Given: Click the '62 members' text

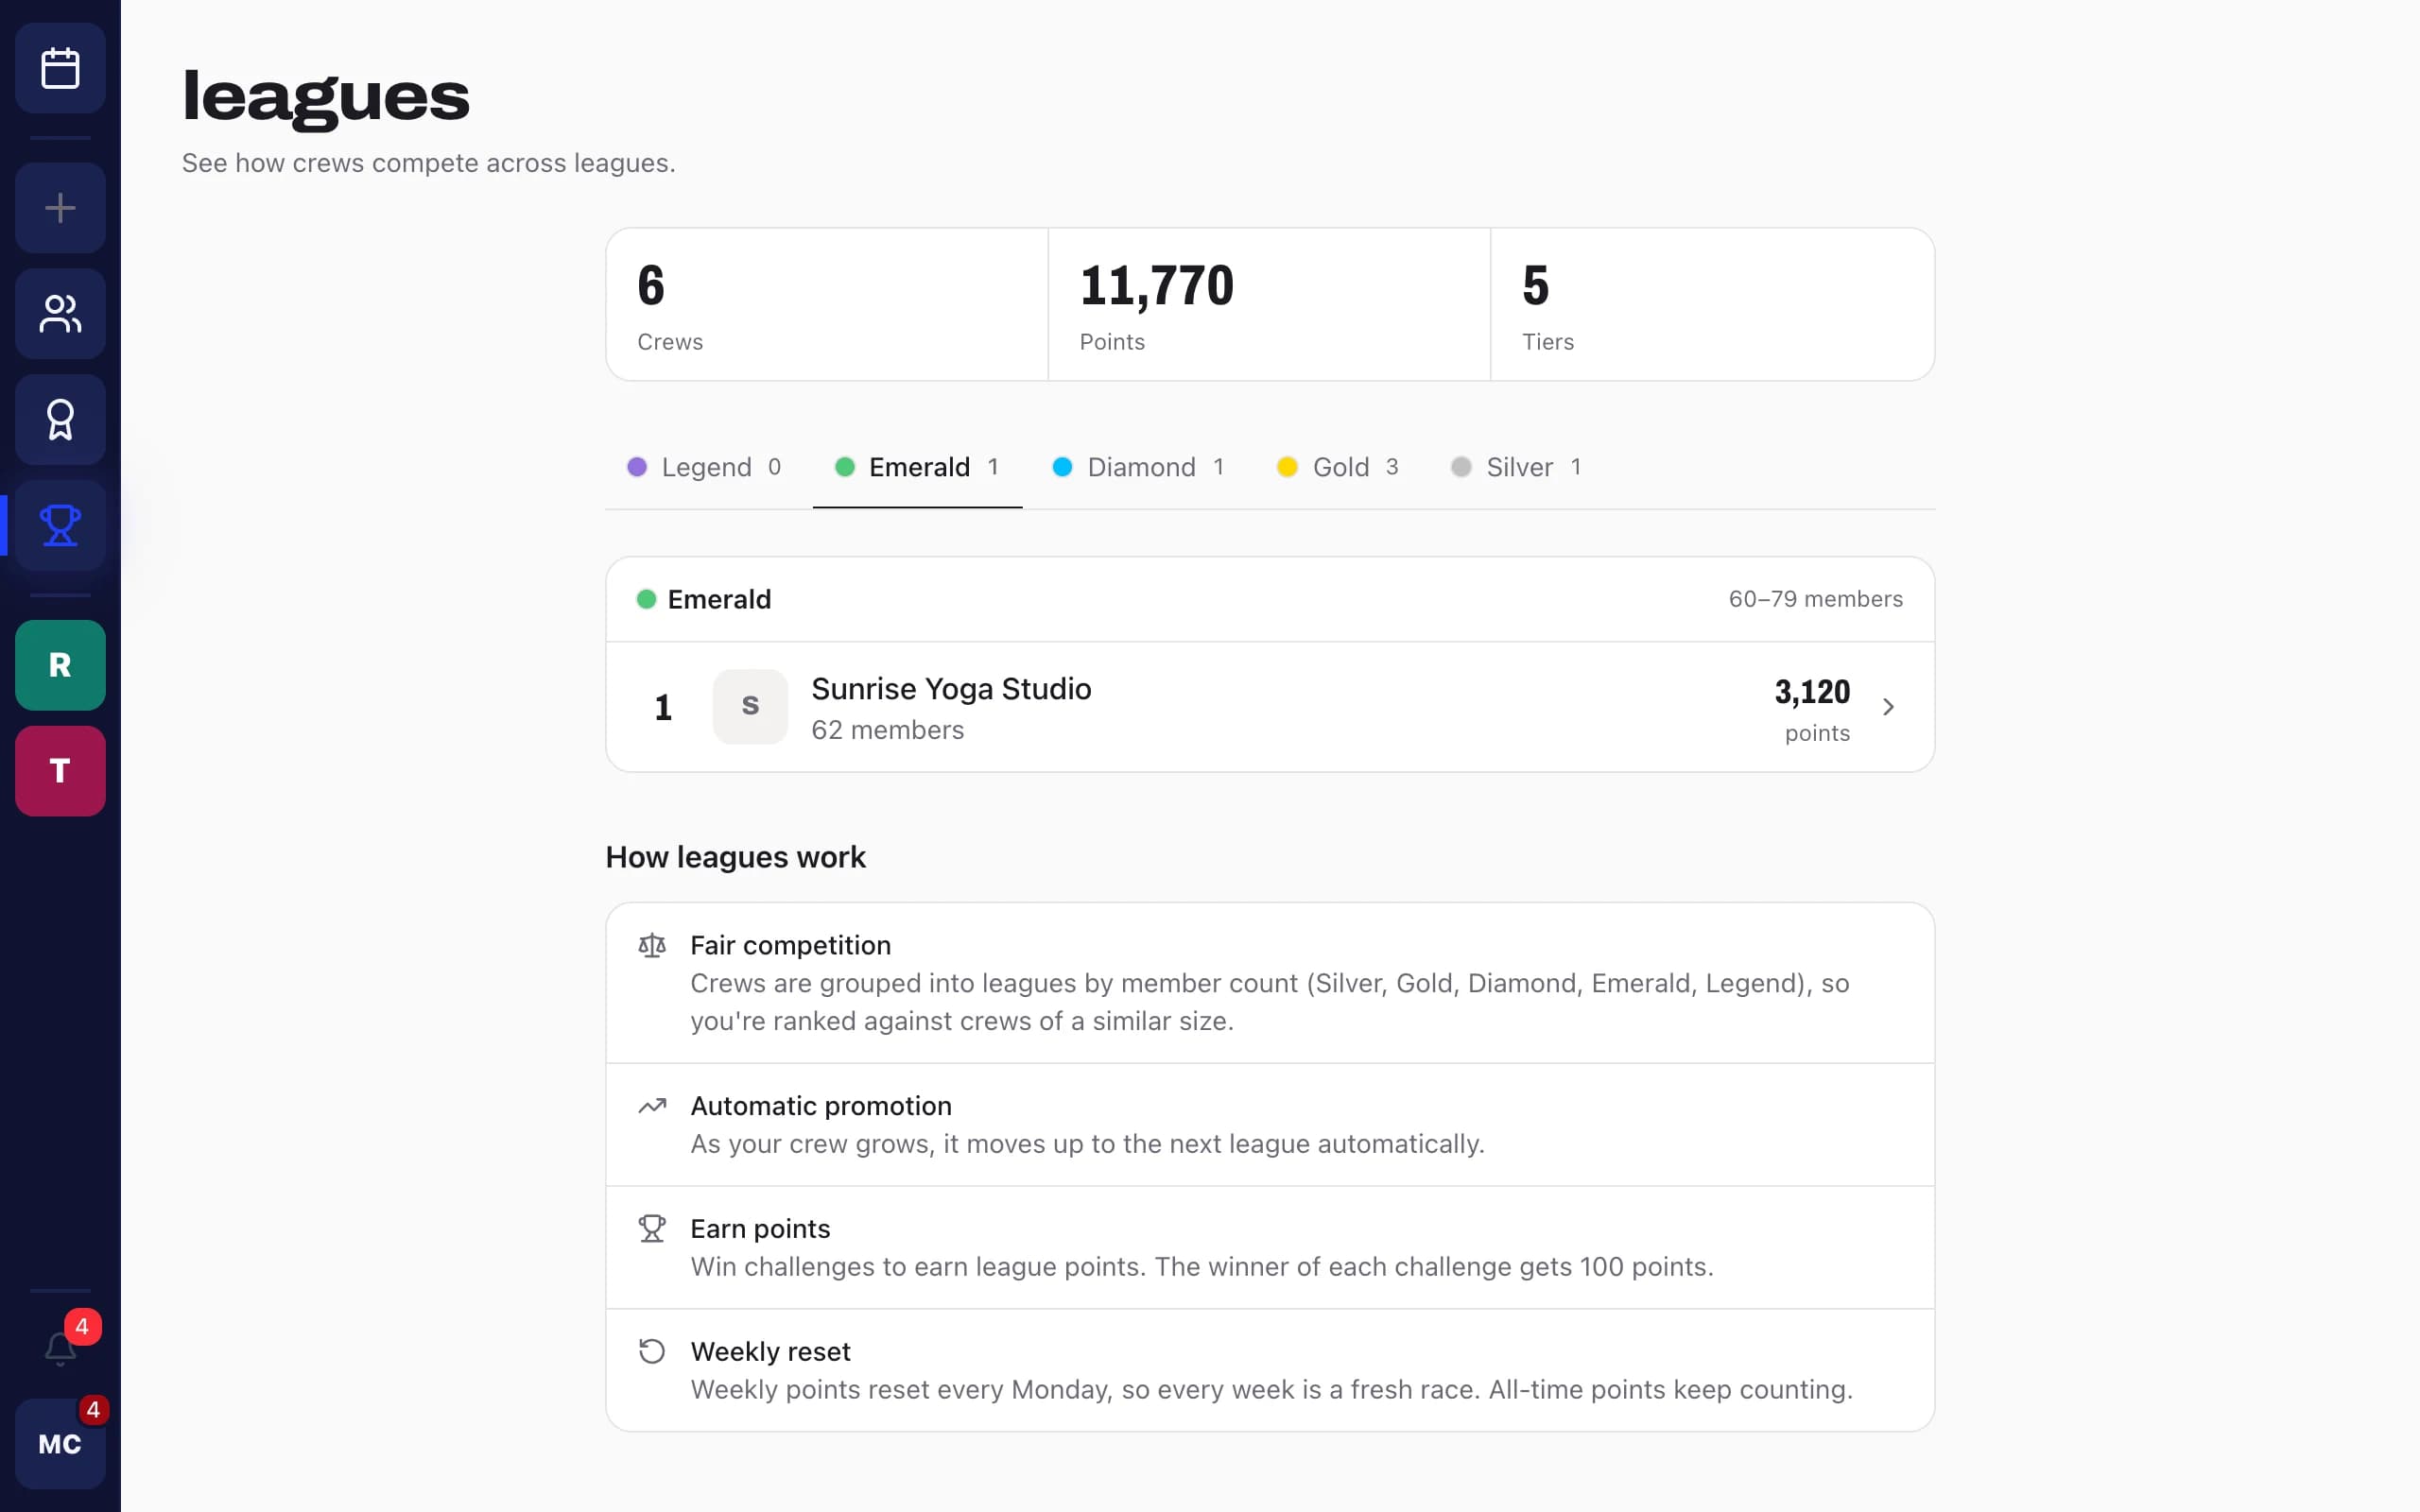Looking at the screenshot, I should 888,730.
